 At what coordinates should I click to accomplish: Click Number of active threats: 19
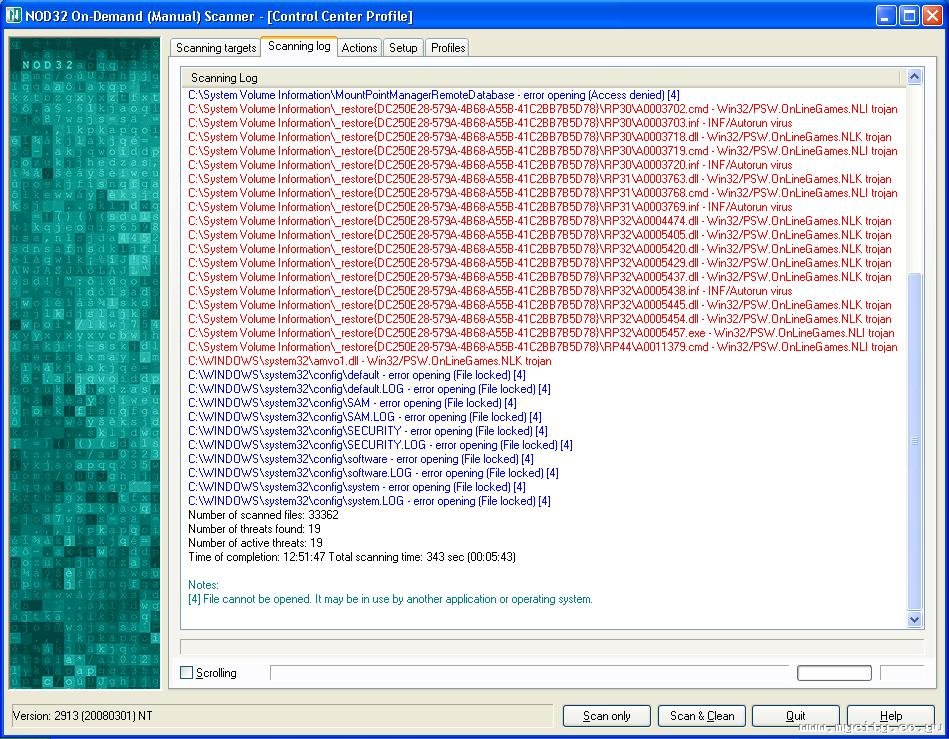[x=255, y=543]
